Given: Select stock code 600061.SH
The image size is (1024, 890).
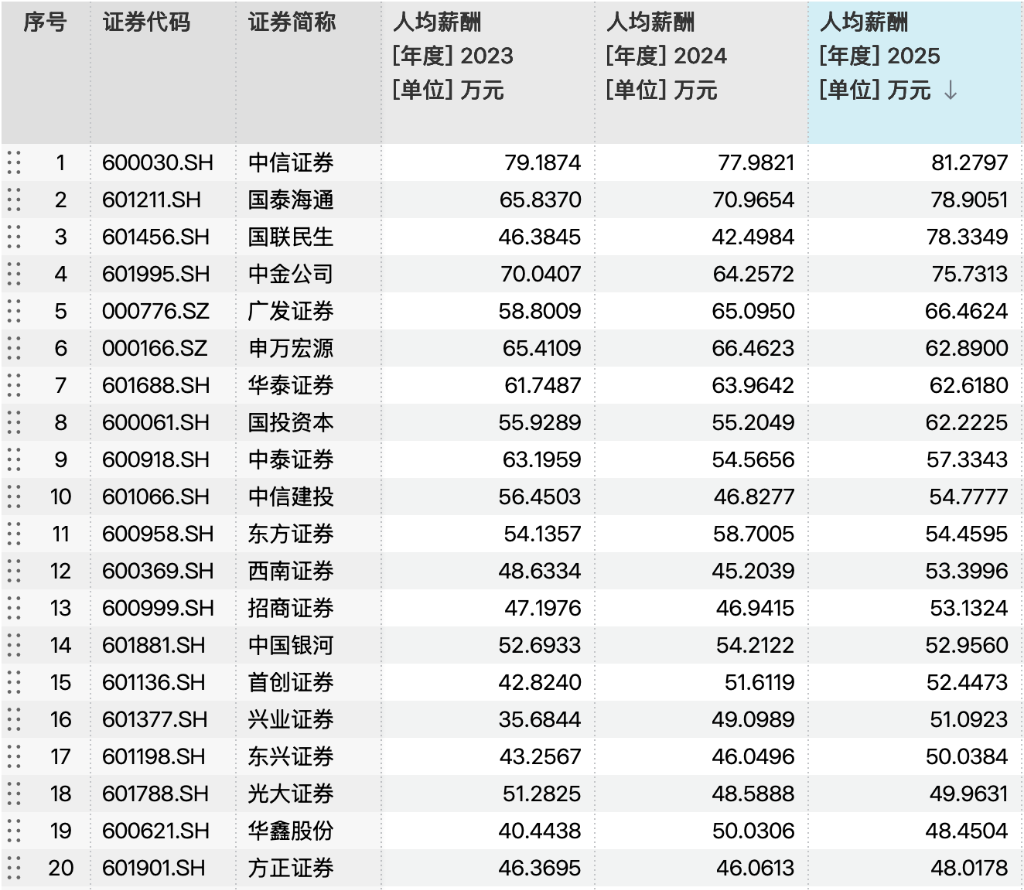Looking at the screenshot, I should click(x=156, y=422).
